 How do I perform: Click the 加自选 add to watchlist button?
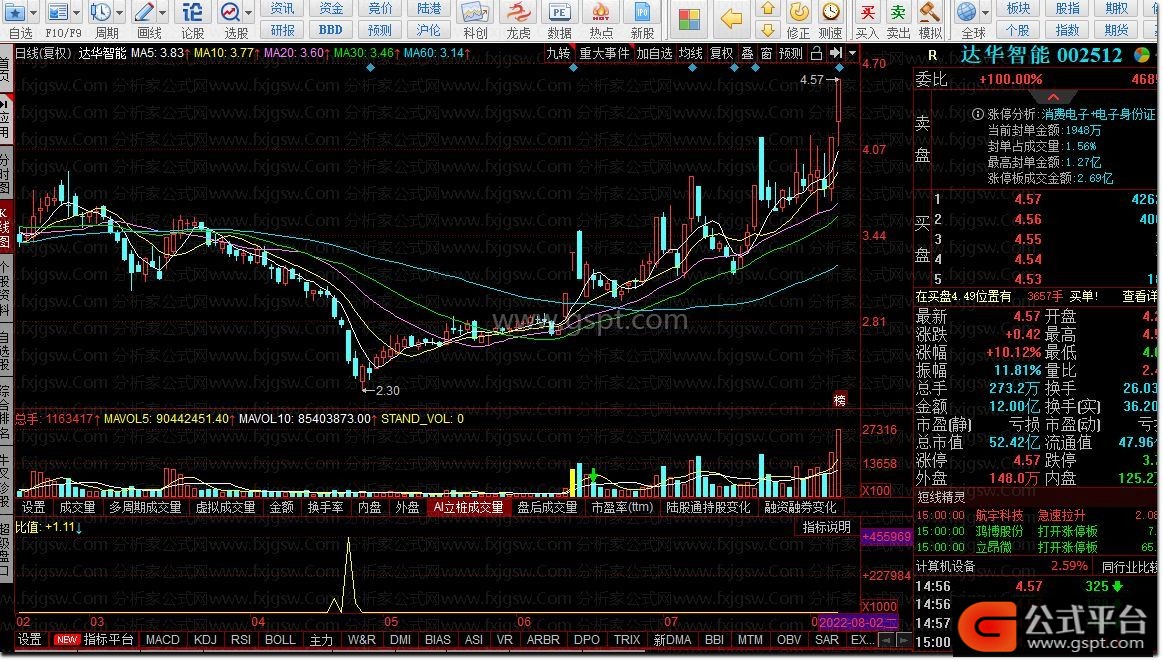pyautogui.click(x=653, y=53)
